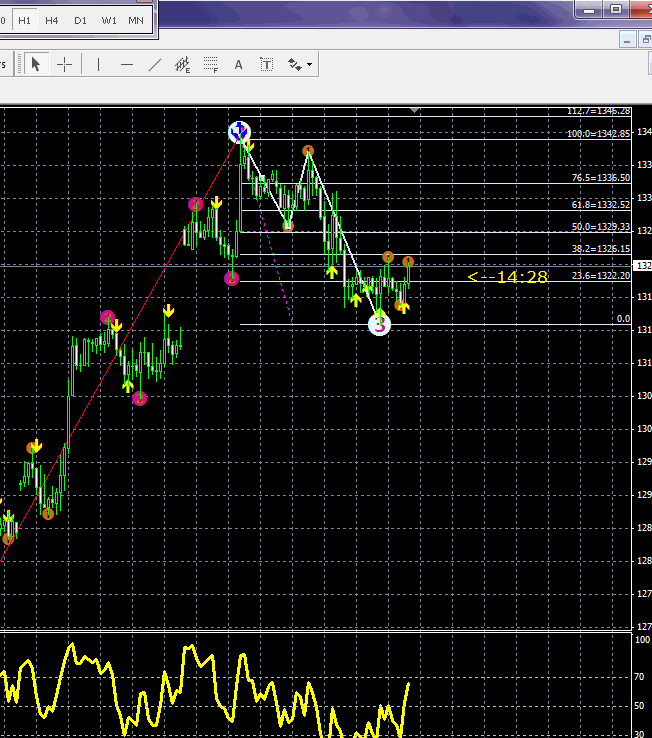Click the 23.6=1322.20 Fibonacci label
This screenshot has width=652, height=738.
601,276
